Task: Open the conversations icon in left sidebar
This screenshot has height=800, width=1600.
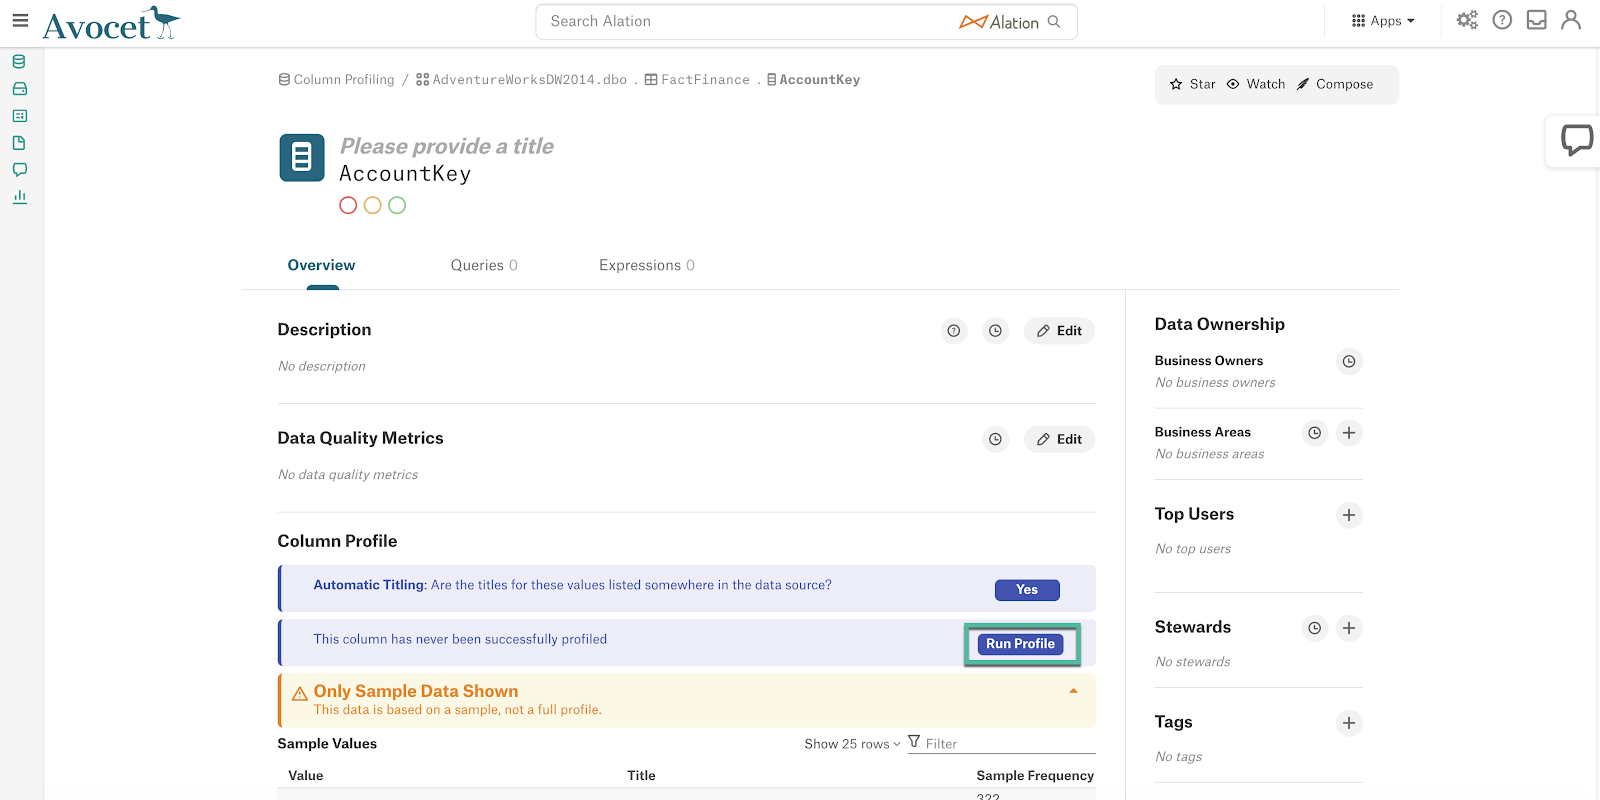Action: point(19,170)
